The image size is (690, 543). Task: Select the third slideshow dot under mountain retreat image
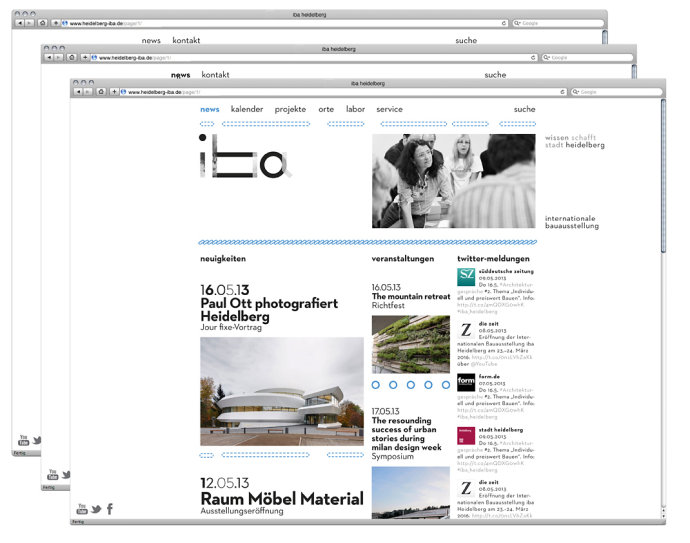point(411,385)
